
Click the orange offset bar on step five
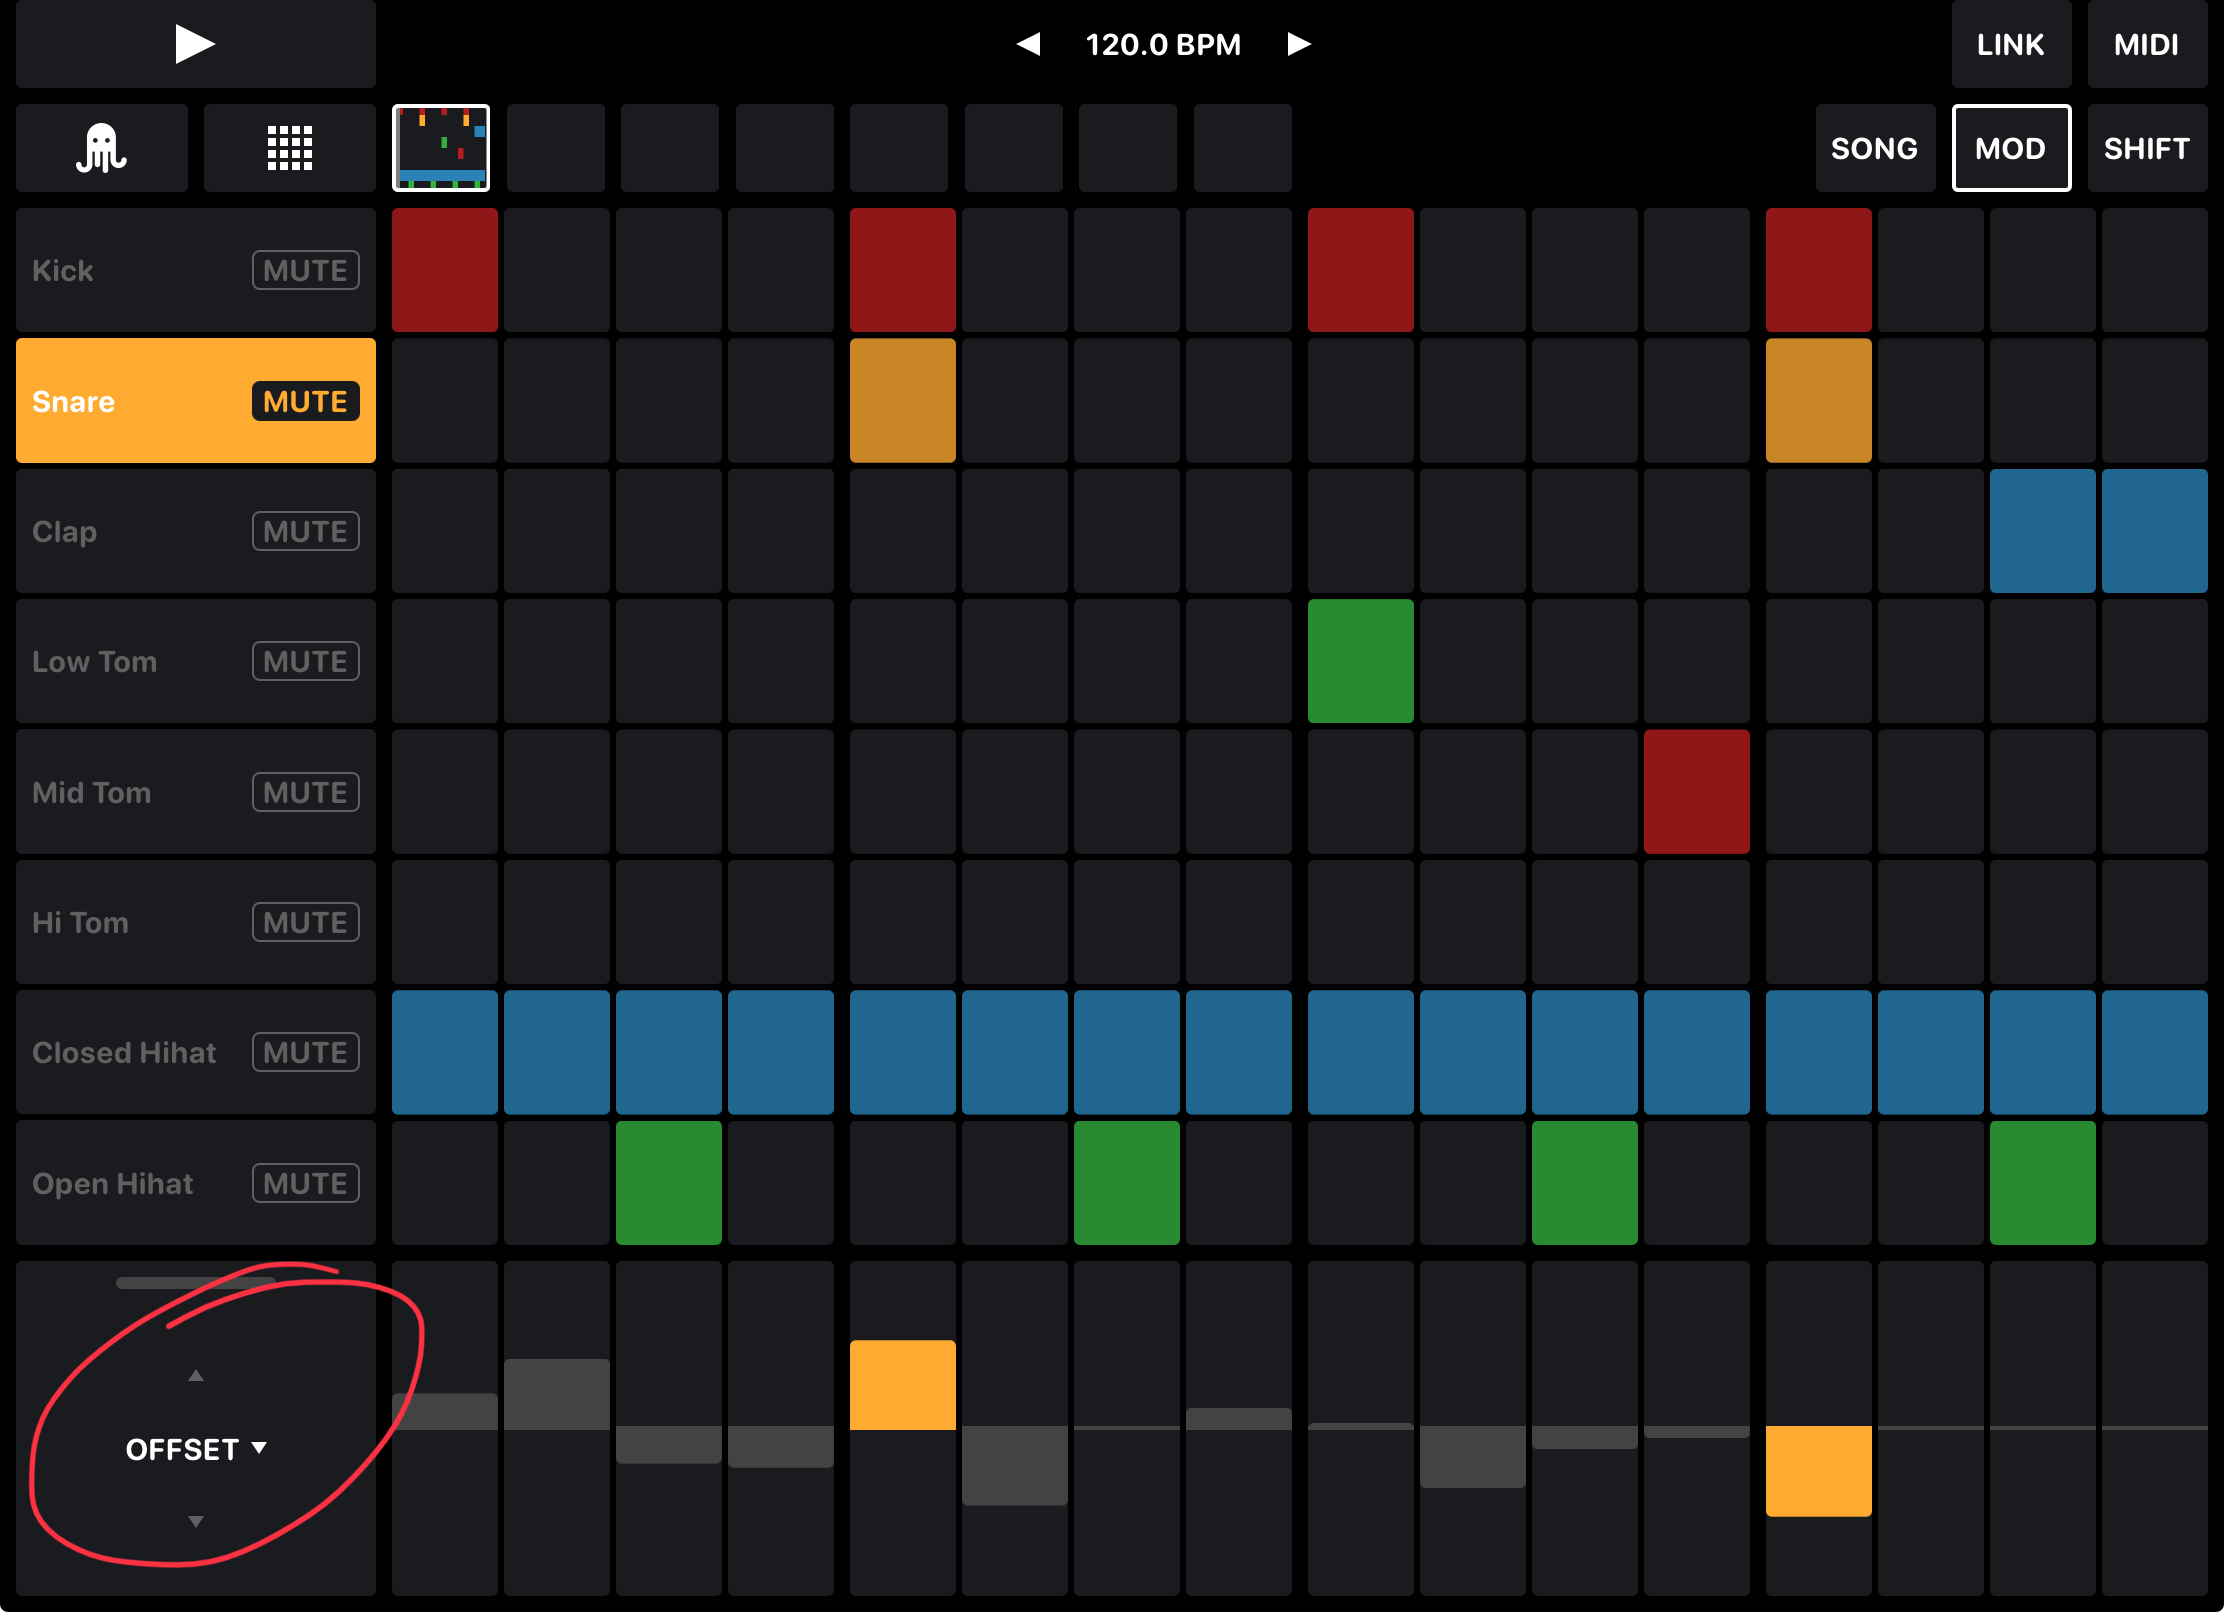coord(902,1385)
